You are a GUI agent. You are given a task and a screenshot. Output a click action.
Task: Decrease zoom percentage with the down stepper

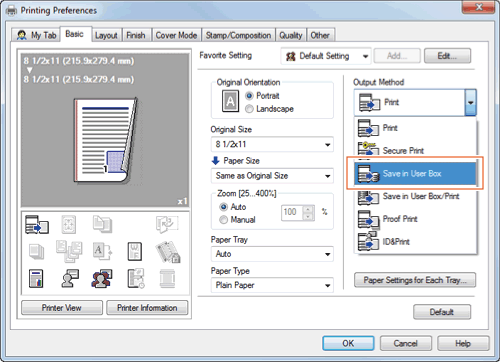coord(308,217)
